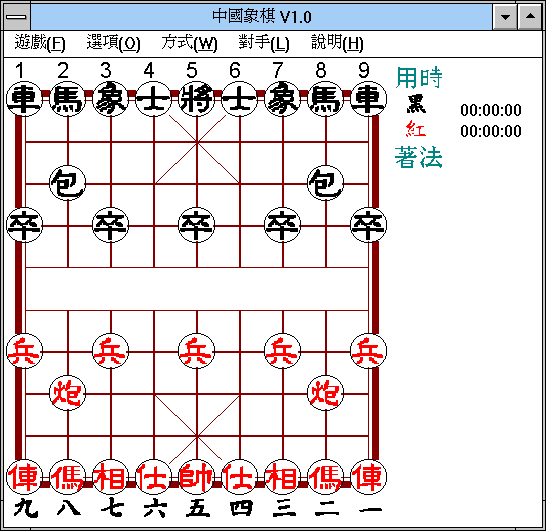Pick the red 炮 cannon on file 二

click(x=326, y=393)
